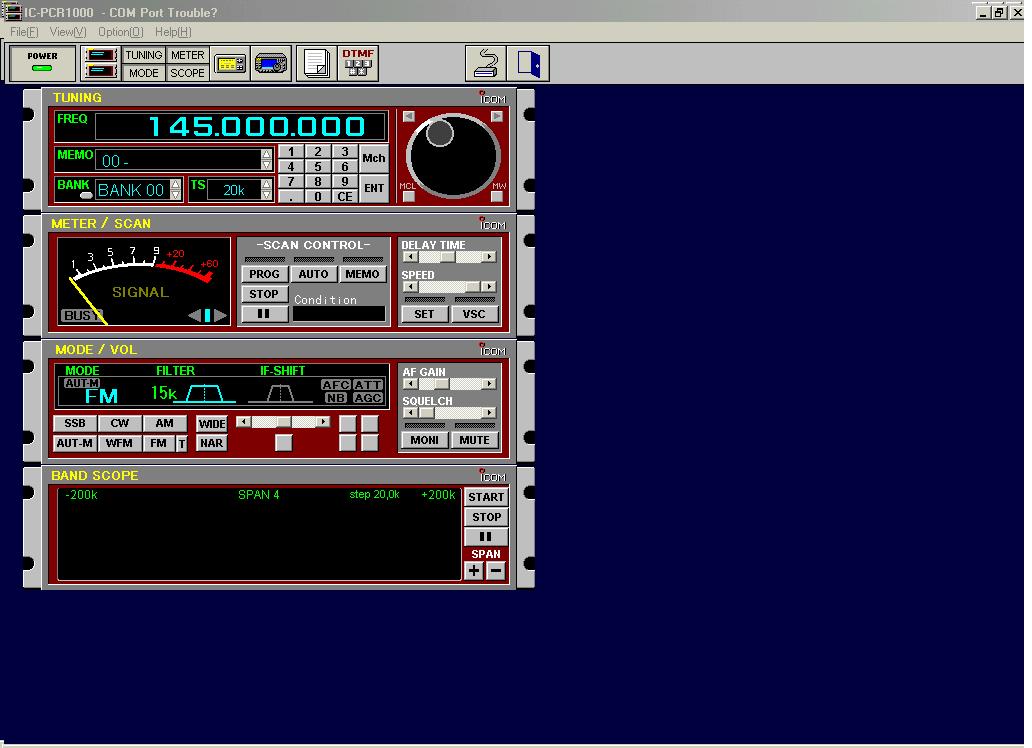Click Squelch slider left arrow
Screen dimensions: 1032x748
tap(411, 413)
